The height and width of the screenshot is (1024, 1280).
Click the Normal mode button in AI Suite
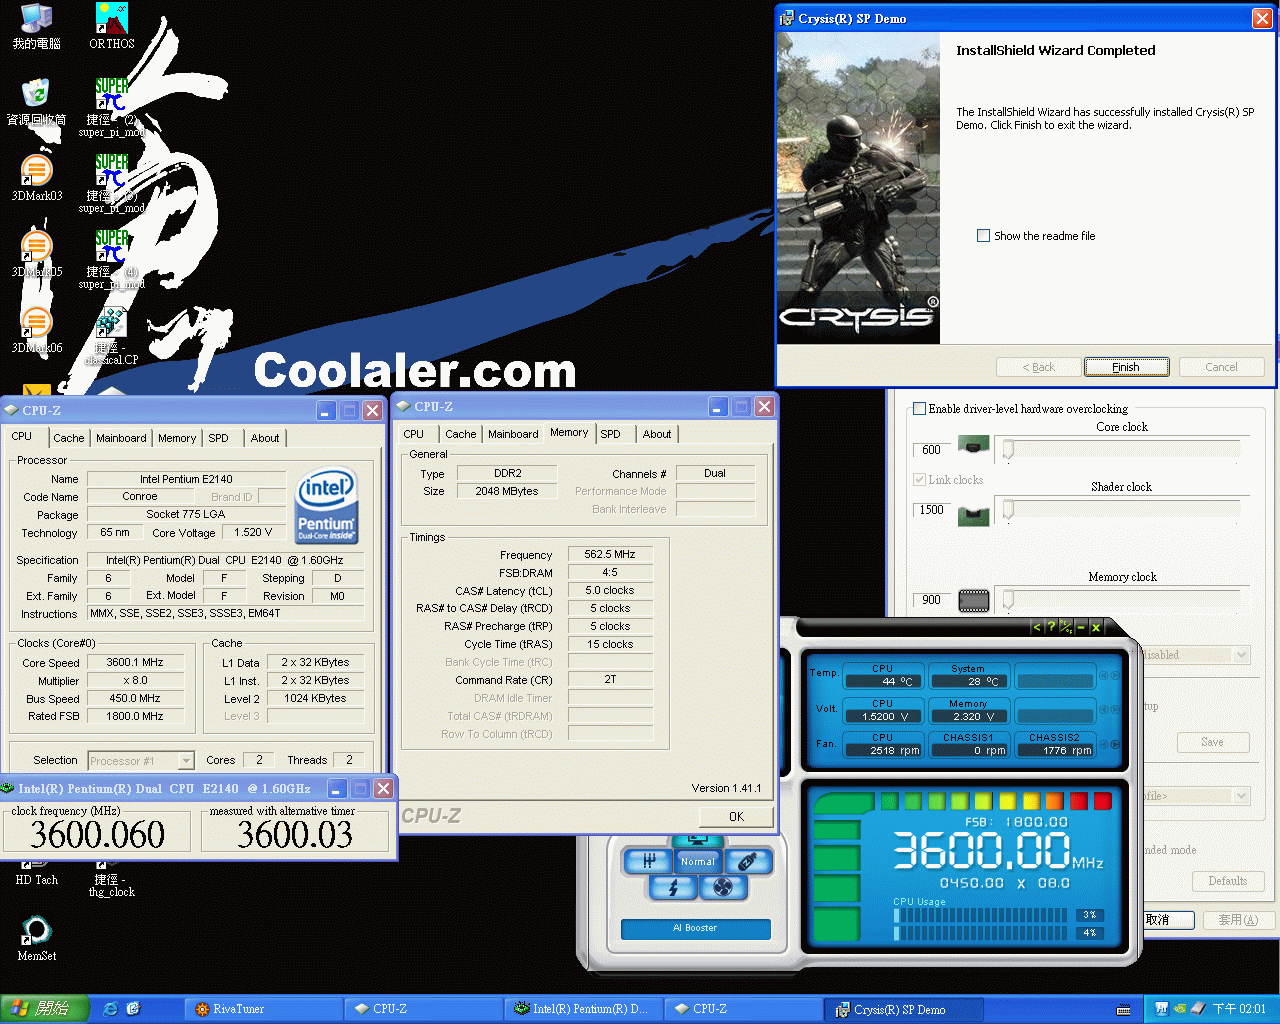(697, 861)
